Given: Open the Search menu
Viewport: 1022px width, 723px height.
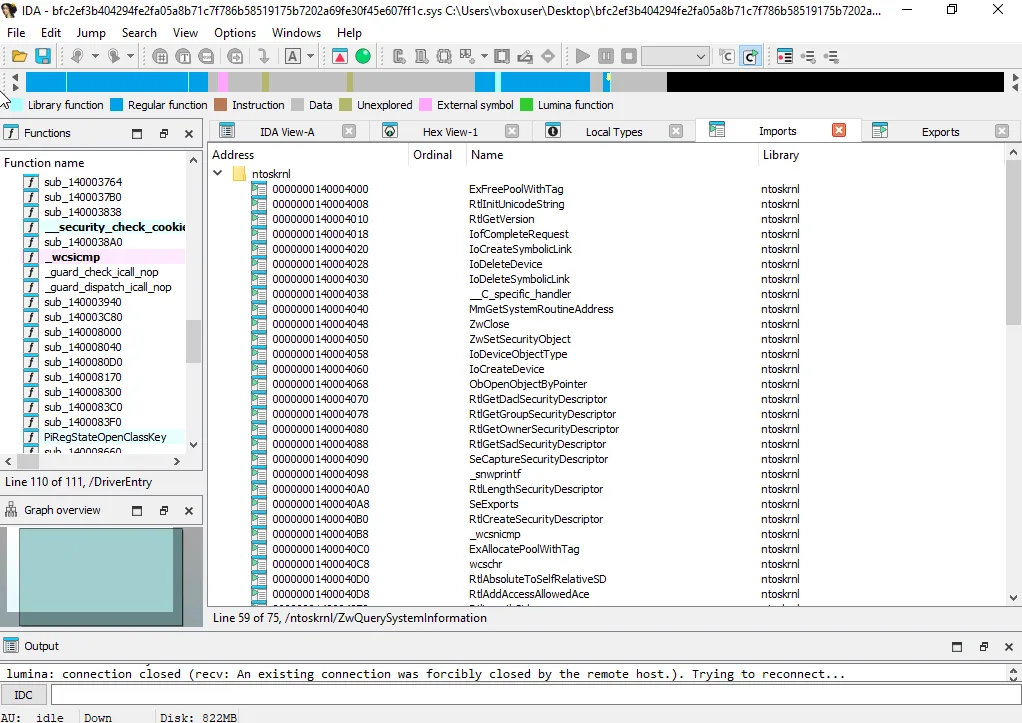Looking at the screenshot, I should coord(139,33).
